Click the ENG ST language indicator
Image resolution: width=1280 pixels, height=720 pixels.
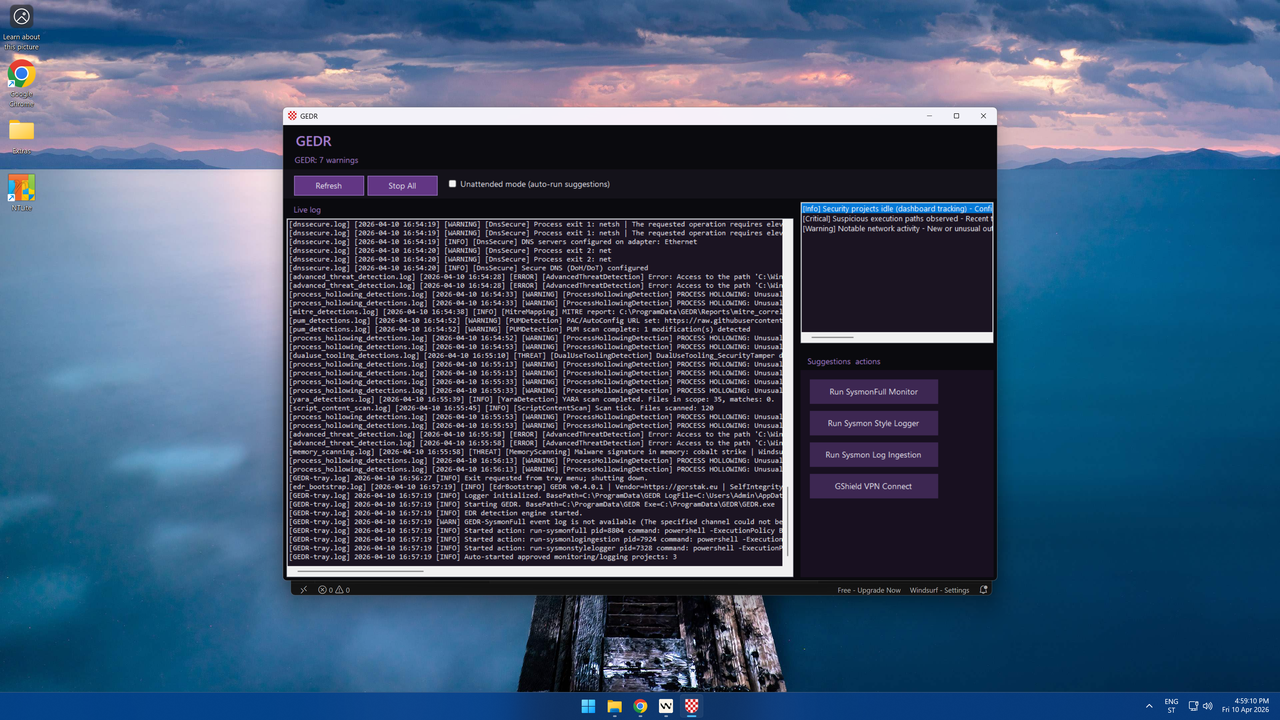[1172, 706]
